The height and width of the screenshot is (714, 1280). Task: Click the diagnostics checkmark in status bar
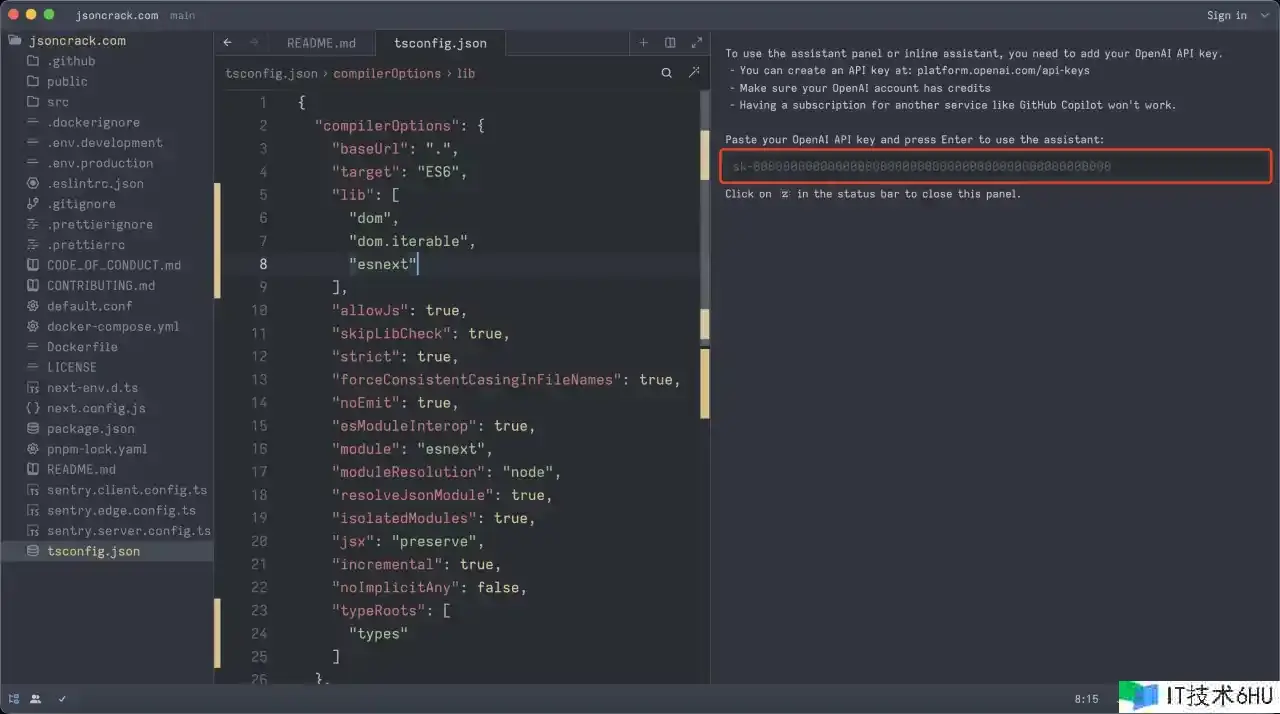pos(62,699)
